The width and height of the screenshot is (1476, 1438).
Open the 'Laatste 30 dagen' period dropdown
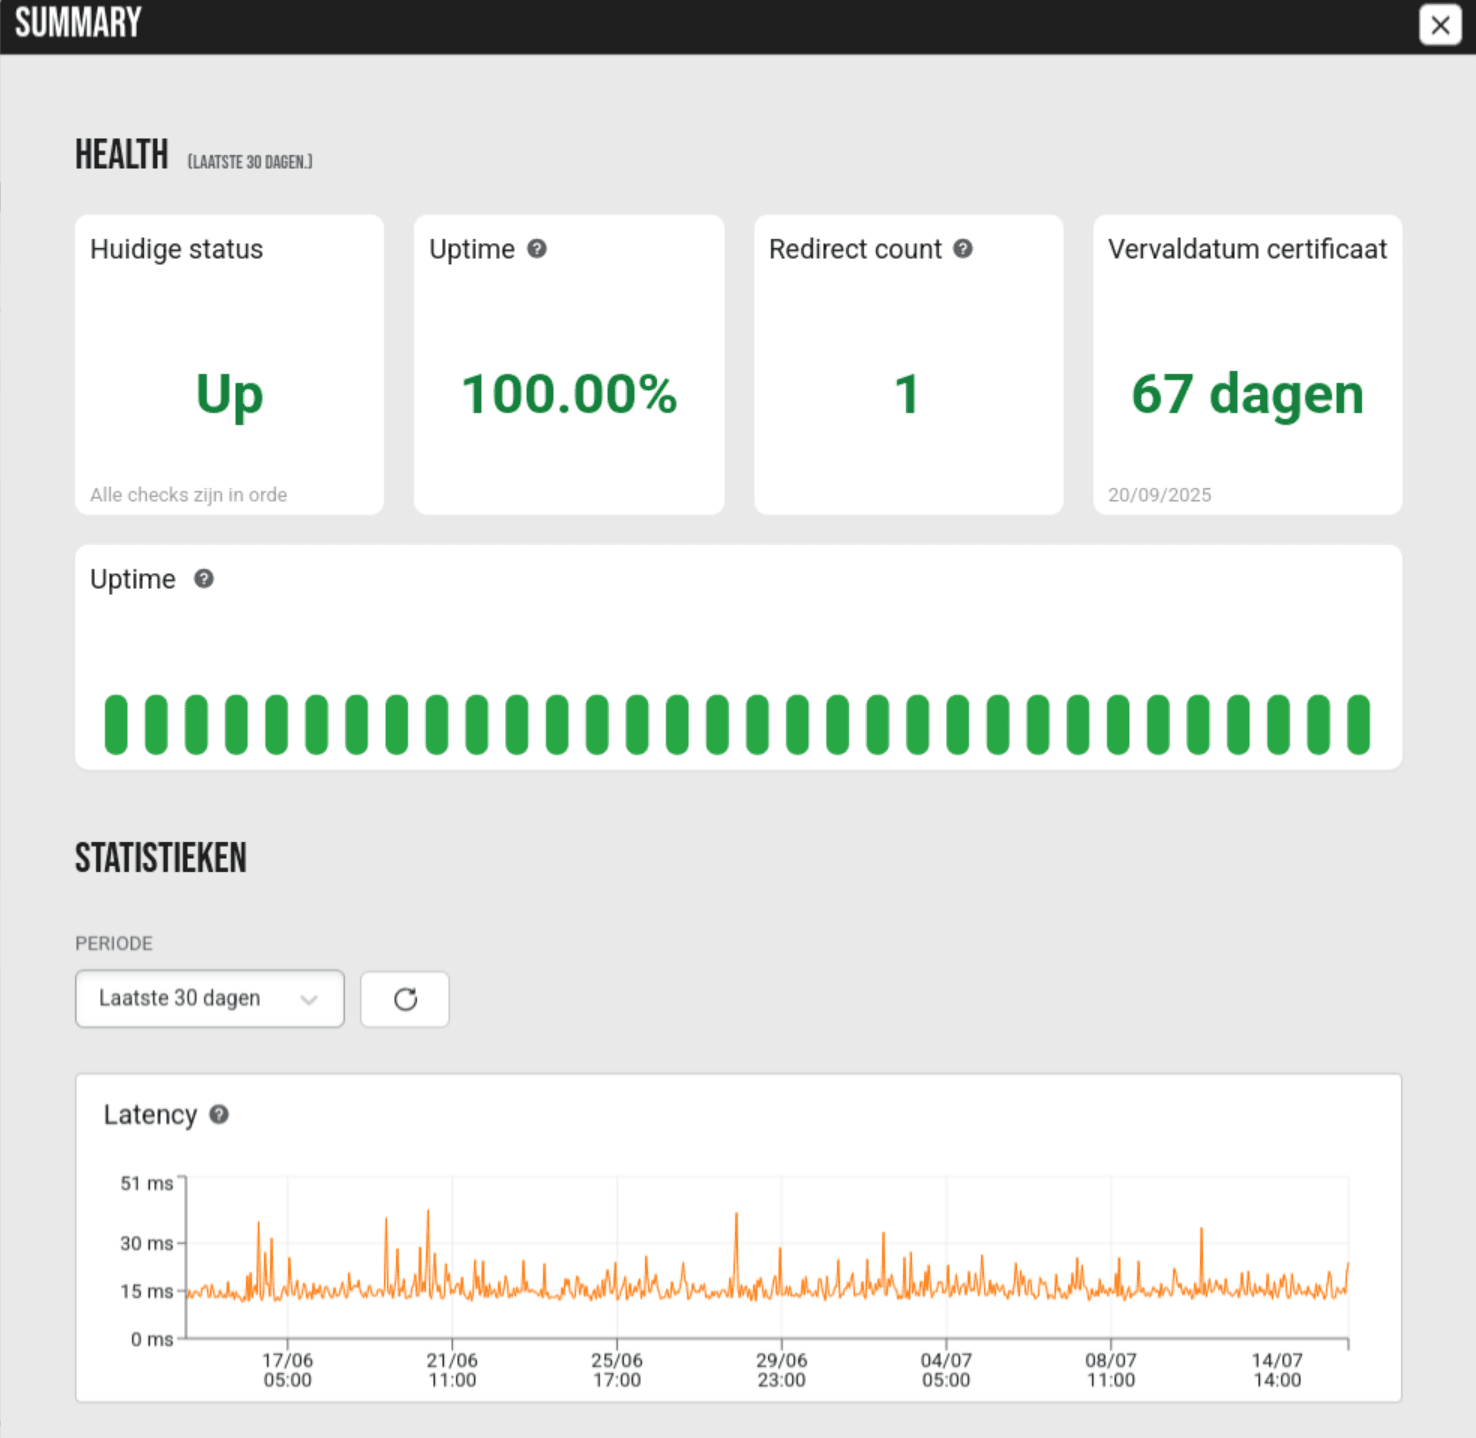pyautogui.click(x=210, y=999)
